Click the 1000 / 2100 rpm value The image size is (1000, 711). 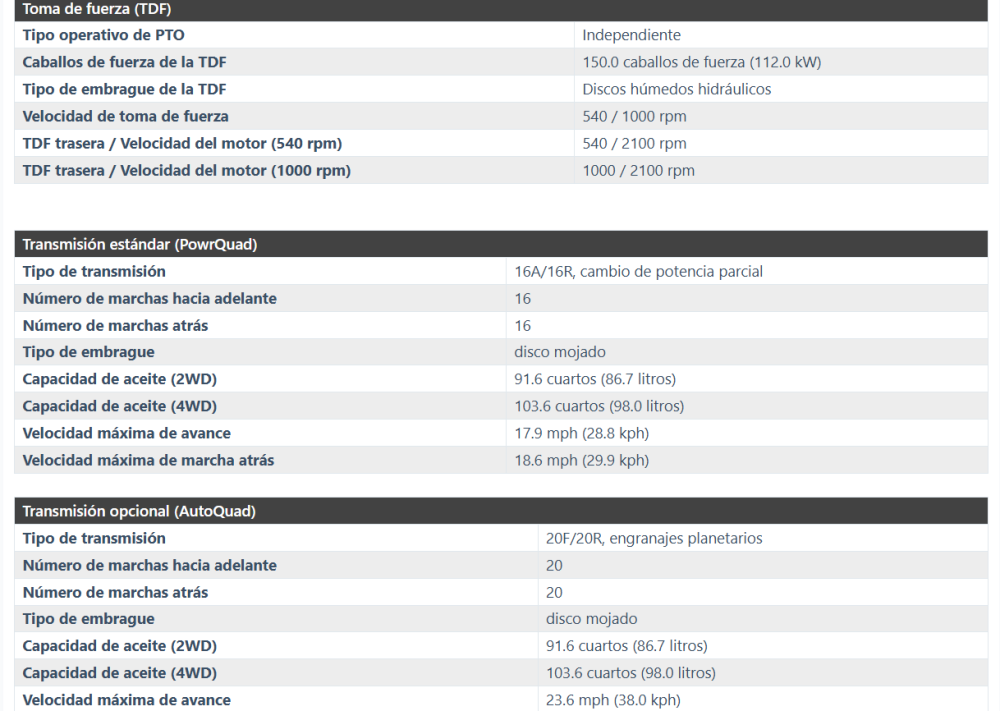tap(638, 170)
